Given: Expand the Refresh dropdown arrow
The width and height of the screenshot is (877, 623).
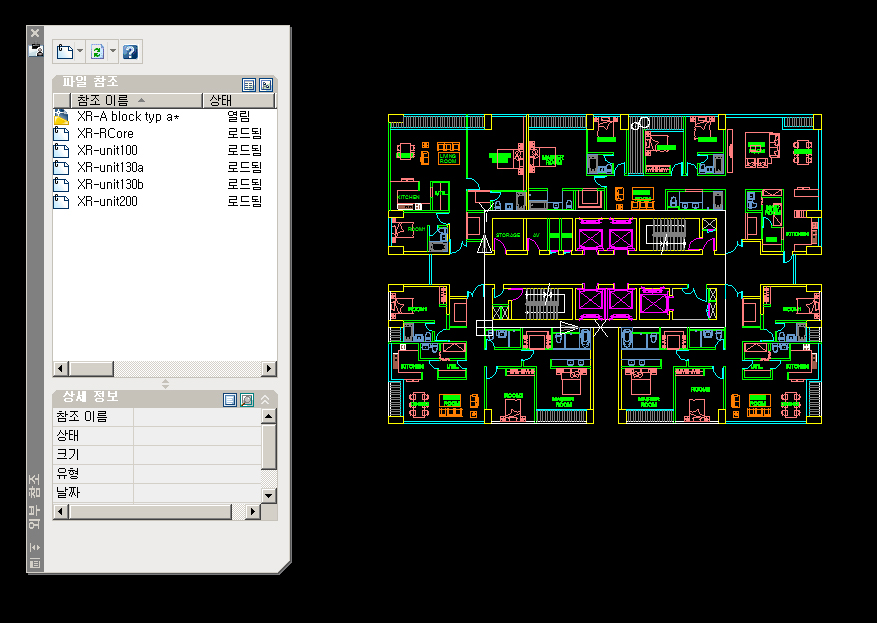Looking at the screenshot, I should [x=112, y=51].
